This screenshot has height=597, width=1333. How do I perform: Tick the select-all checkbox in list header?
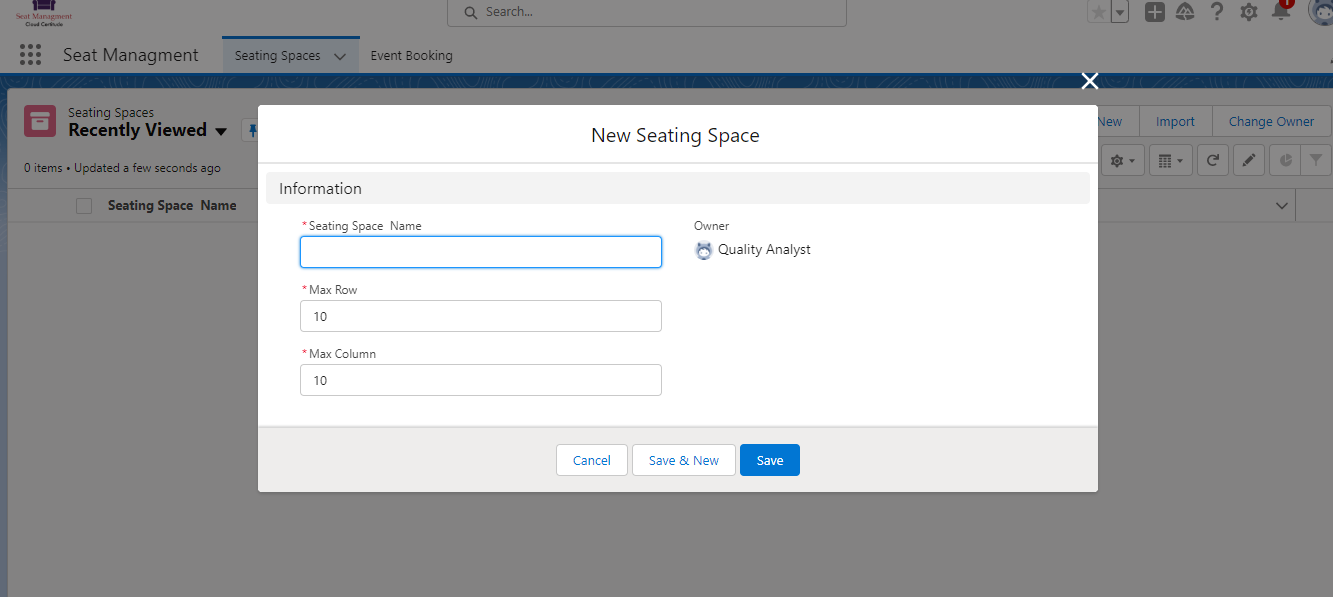click(x=84, y=206)
